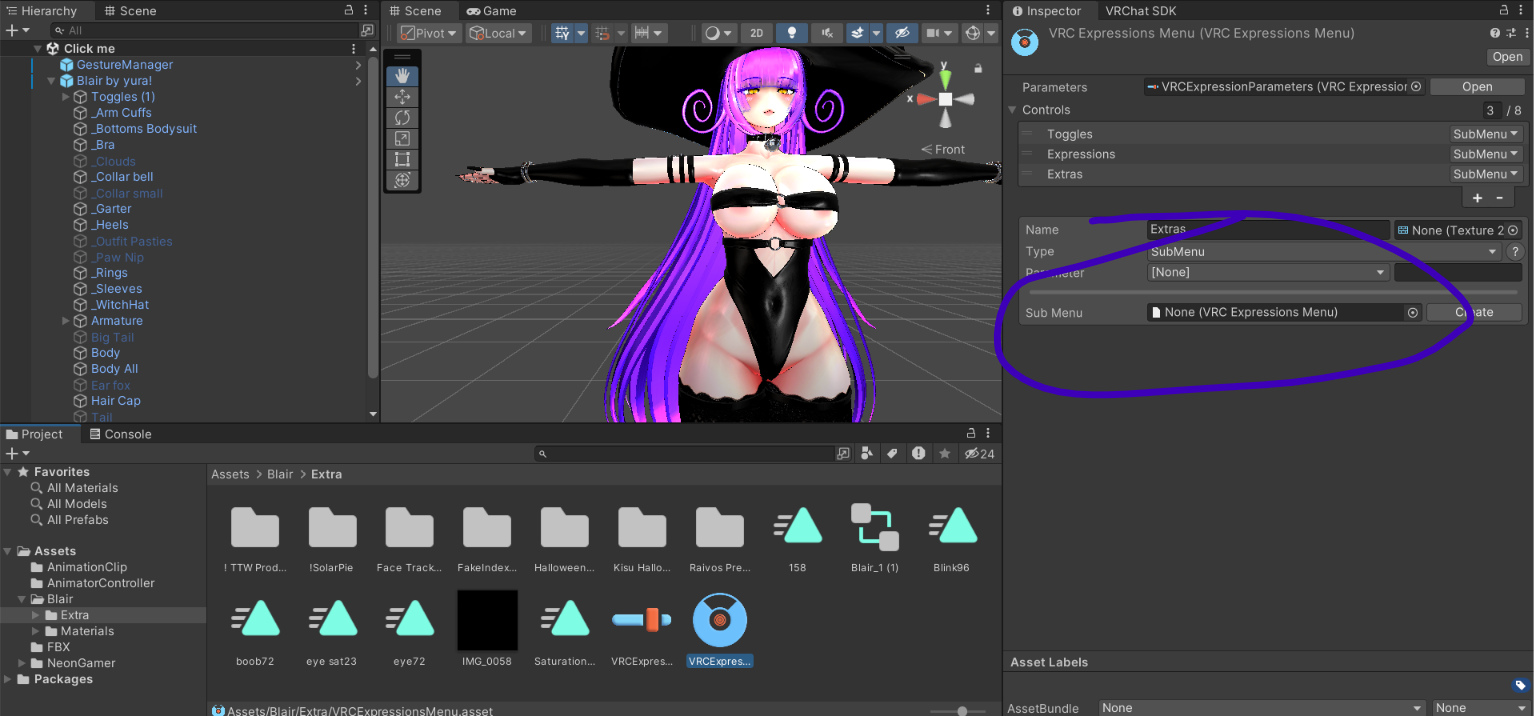Toggle Scene lighting bulb button
Image resolution: width=1534 pixels, height=716 pixels.
pos(793,33)
